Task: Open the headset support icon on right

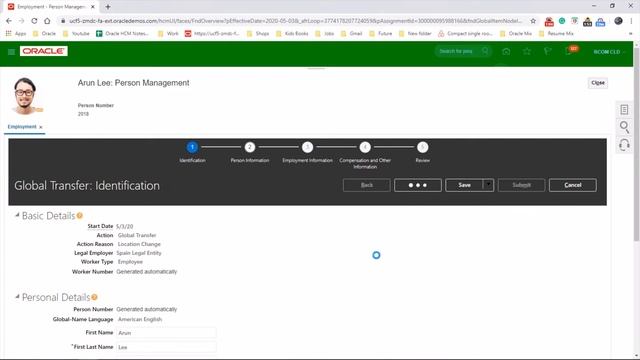Action: click(x=624, y=145)
